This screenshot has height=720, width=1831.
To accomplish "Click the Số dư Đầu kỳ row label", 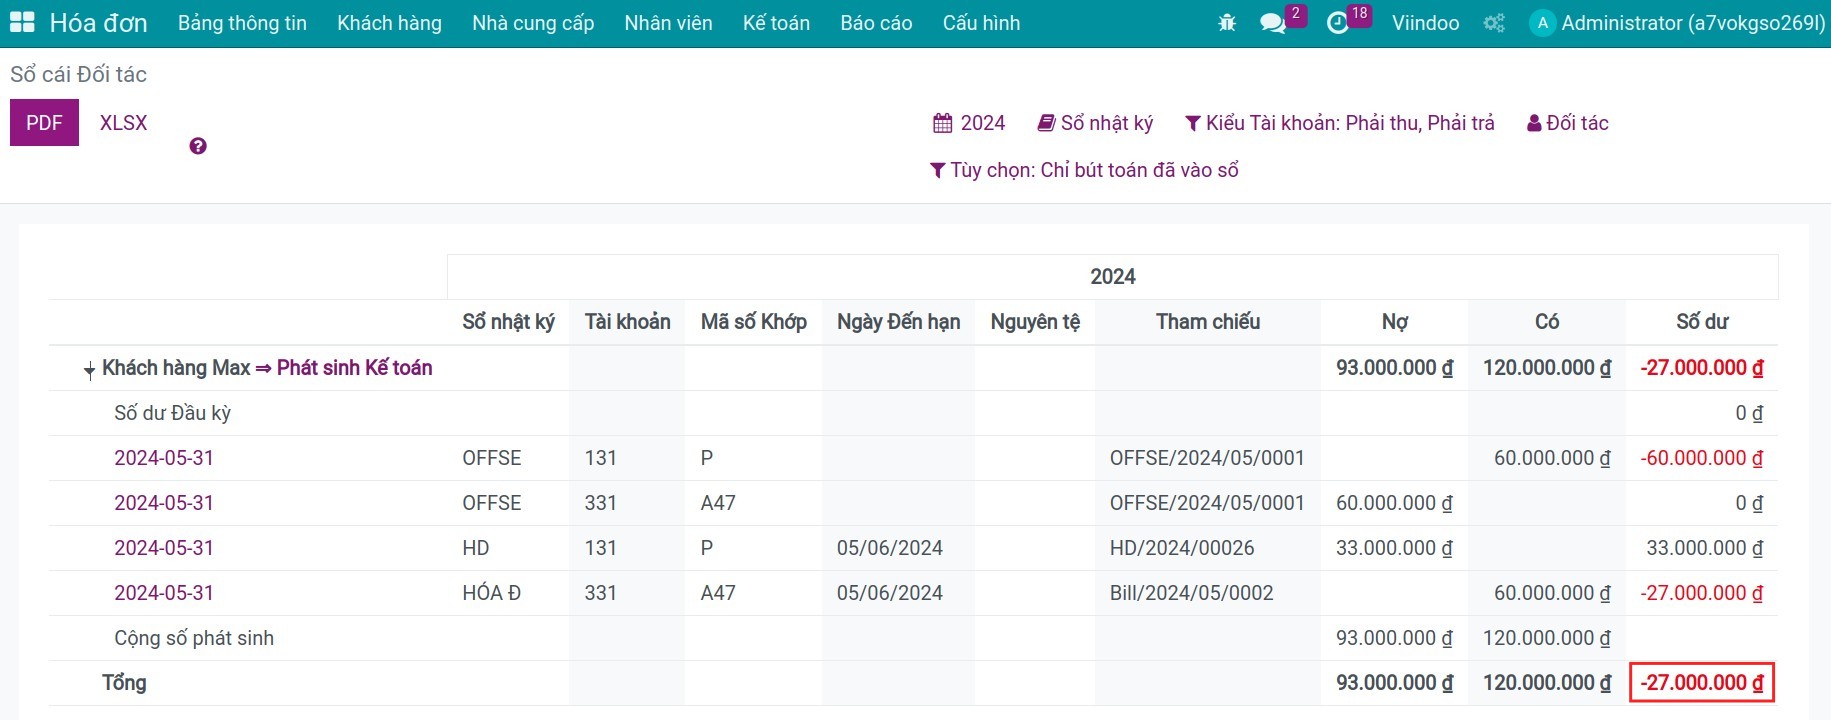I will 172,413.
